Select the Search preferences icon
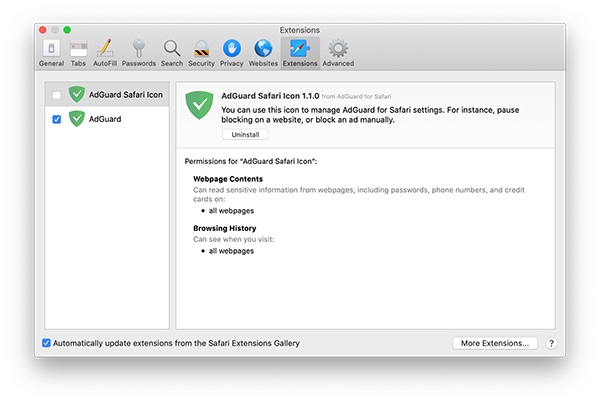Screen dimensions: 600x402 tap(172, 52)
